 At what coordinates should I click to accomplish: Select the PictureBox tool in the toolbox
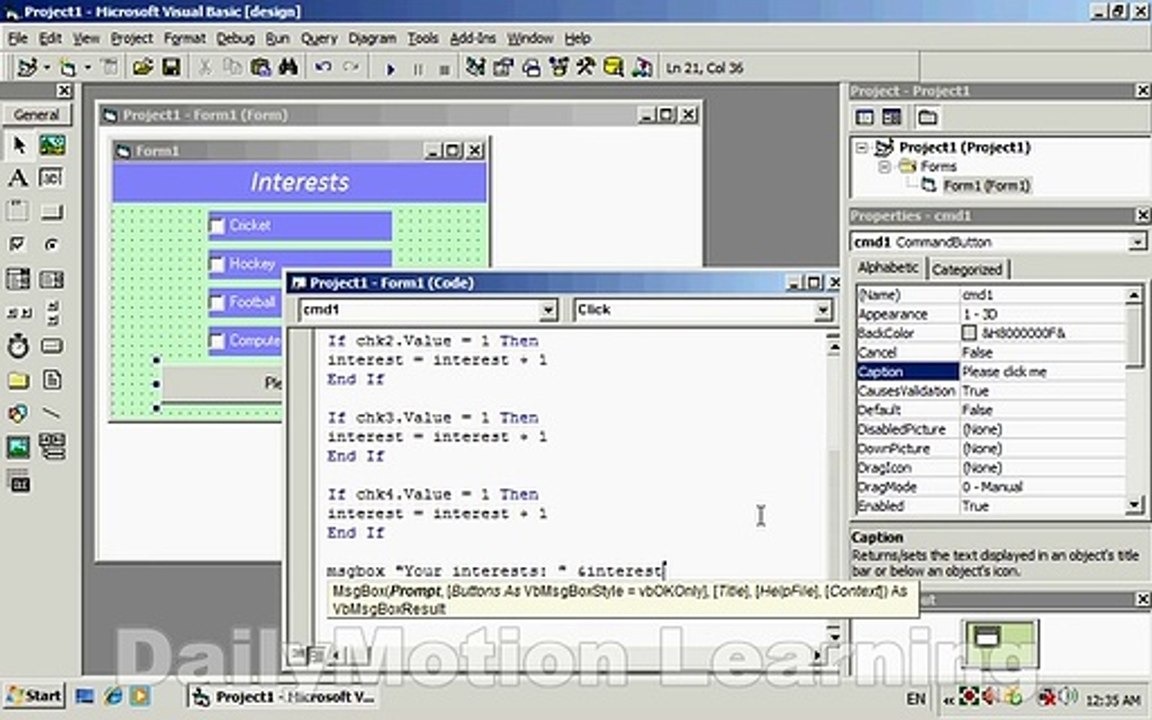pos(51,145)
